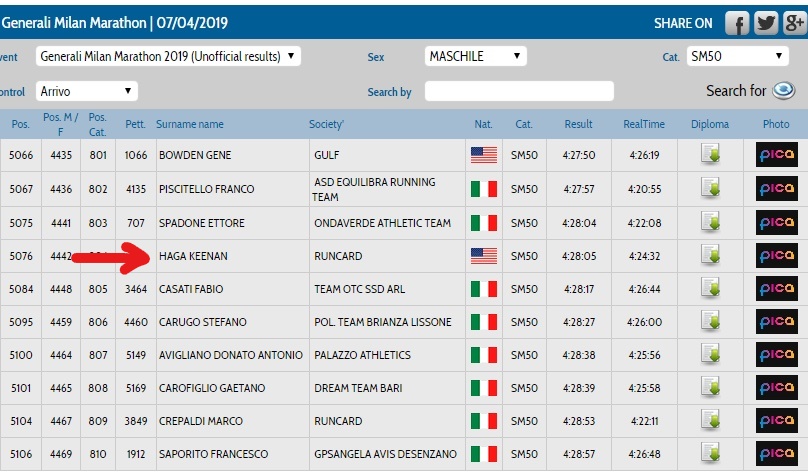
Task: Click bib number 1066
Action: [136, 155]
